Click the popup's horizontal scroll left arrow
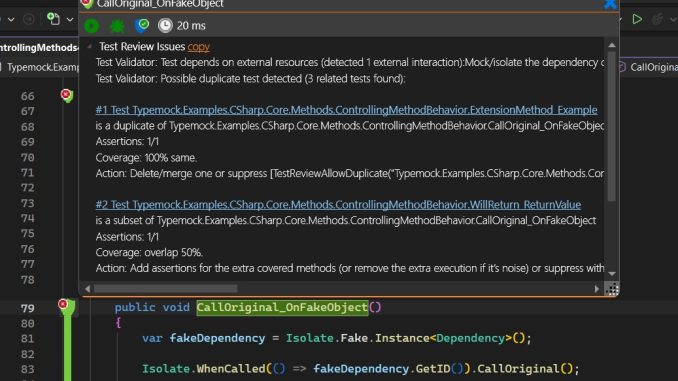Screen dimensions: 678x381 [x=88, y=288]
